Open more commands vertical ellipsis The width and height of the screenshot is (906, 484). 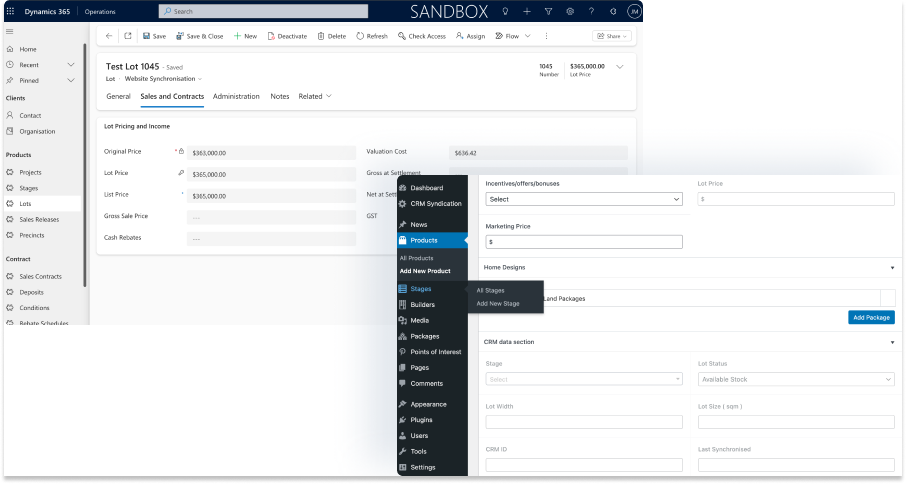coord(546,36)
